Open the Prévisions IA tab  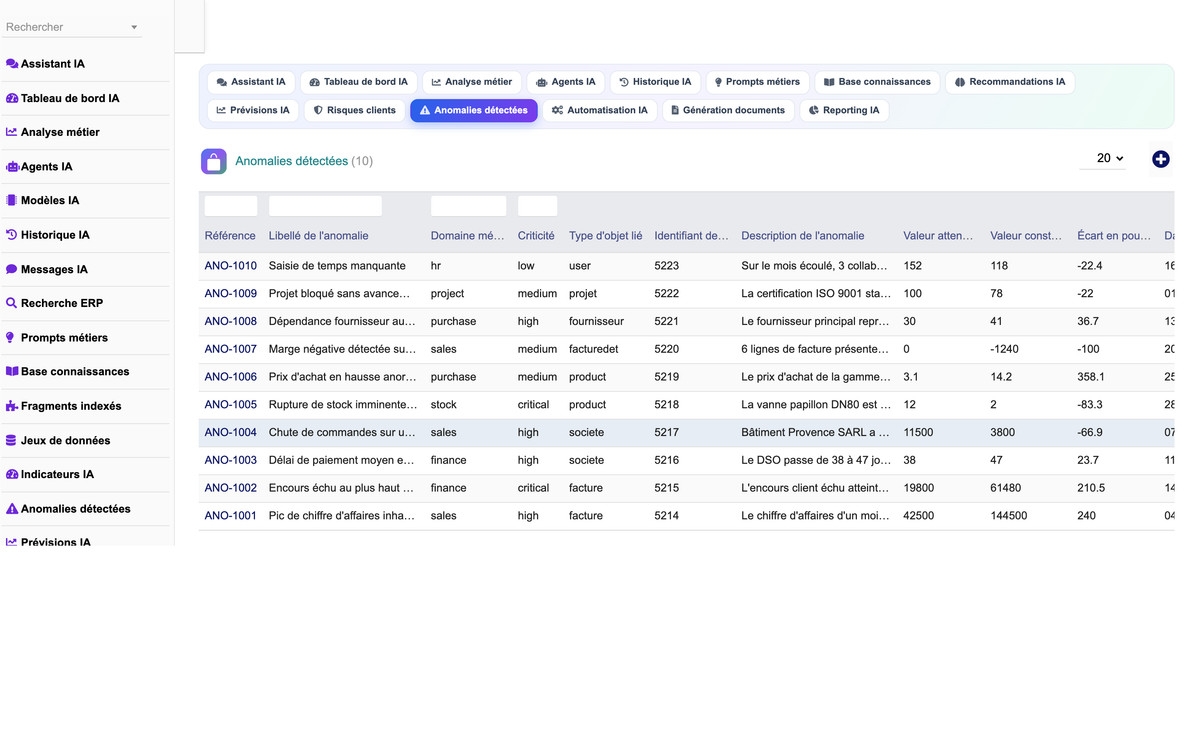click(253, 110)
